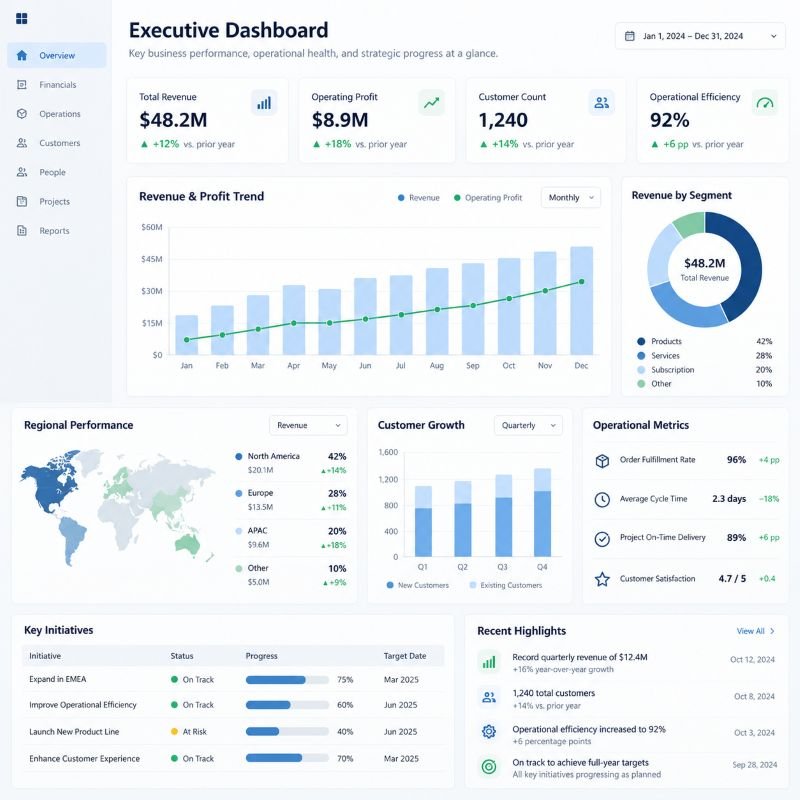Open Record quarterly revenue of $12.4M highlight
This screenshot has height=800, width=800.
627,662
